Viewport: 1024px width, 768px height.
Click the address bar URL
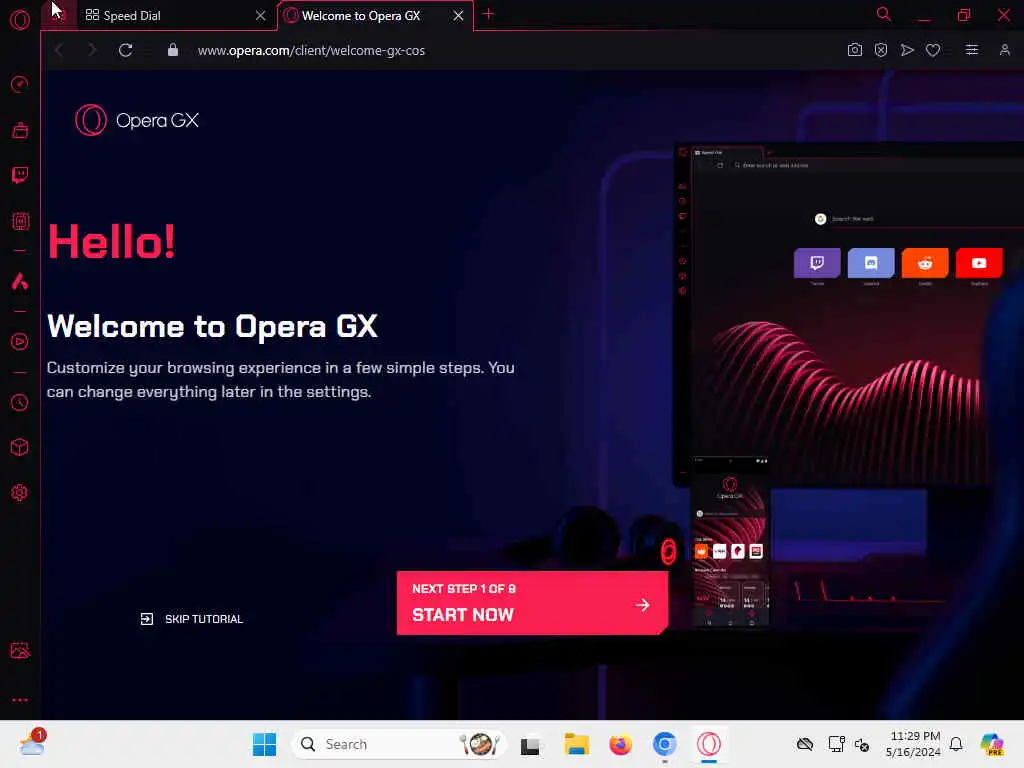[x=311, y=50]
